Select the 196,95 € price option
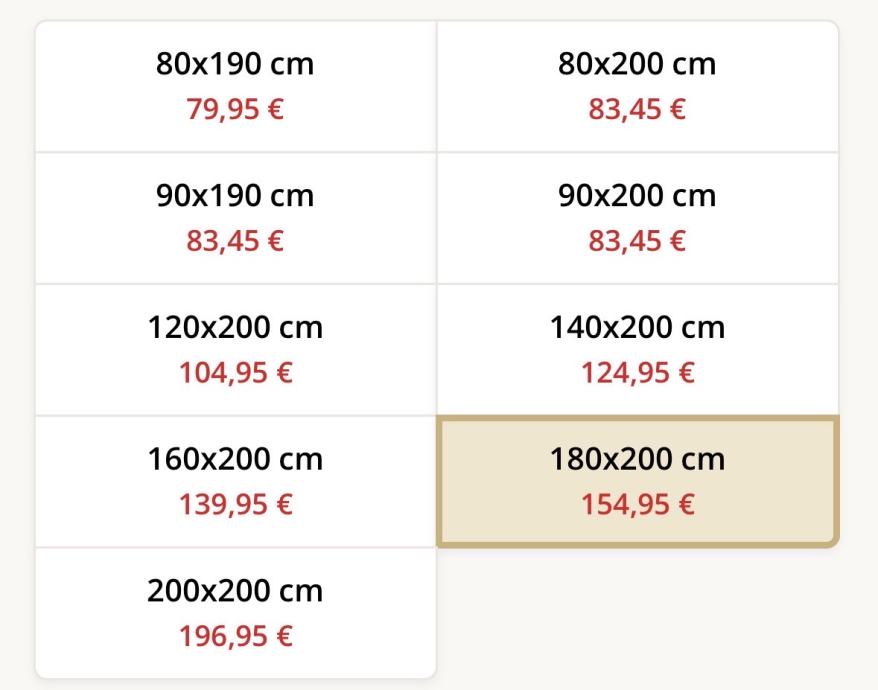This screenshot has height=690, width=878. click(235, 637)
